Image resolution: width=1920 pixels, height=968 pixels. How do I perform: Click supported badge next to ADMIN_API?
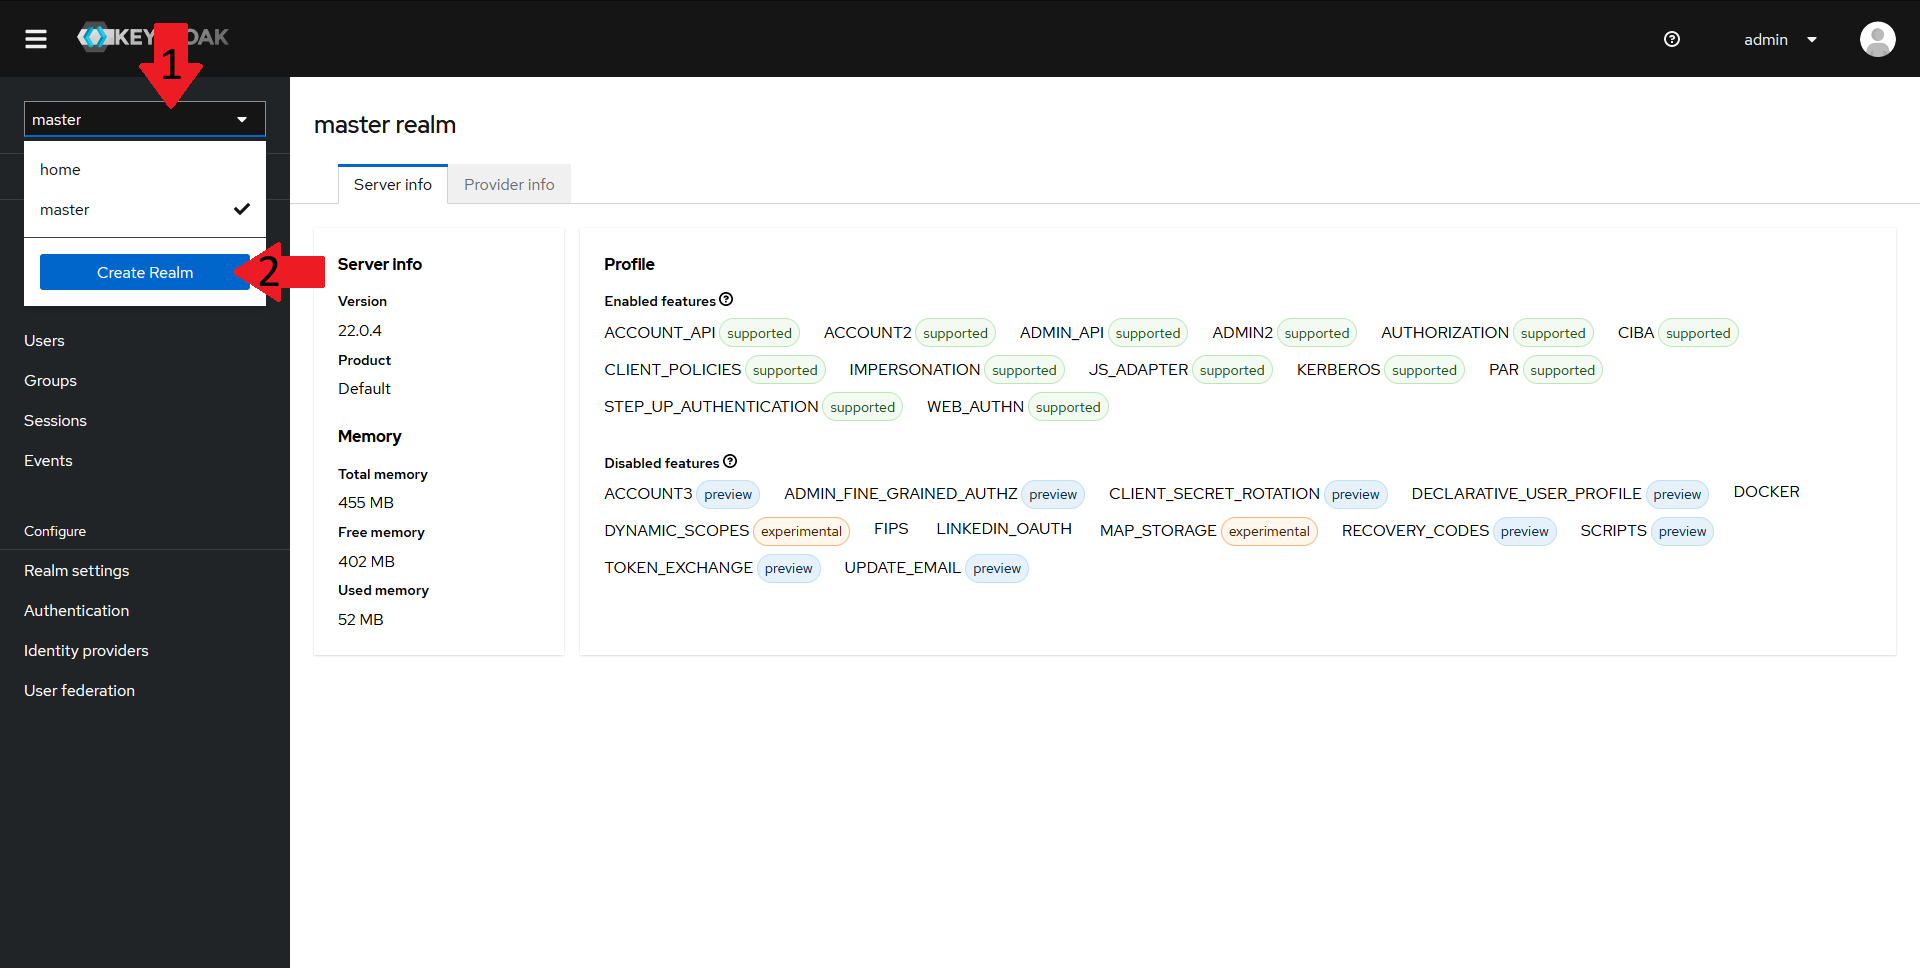pos(1148,333)
